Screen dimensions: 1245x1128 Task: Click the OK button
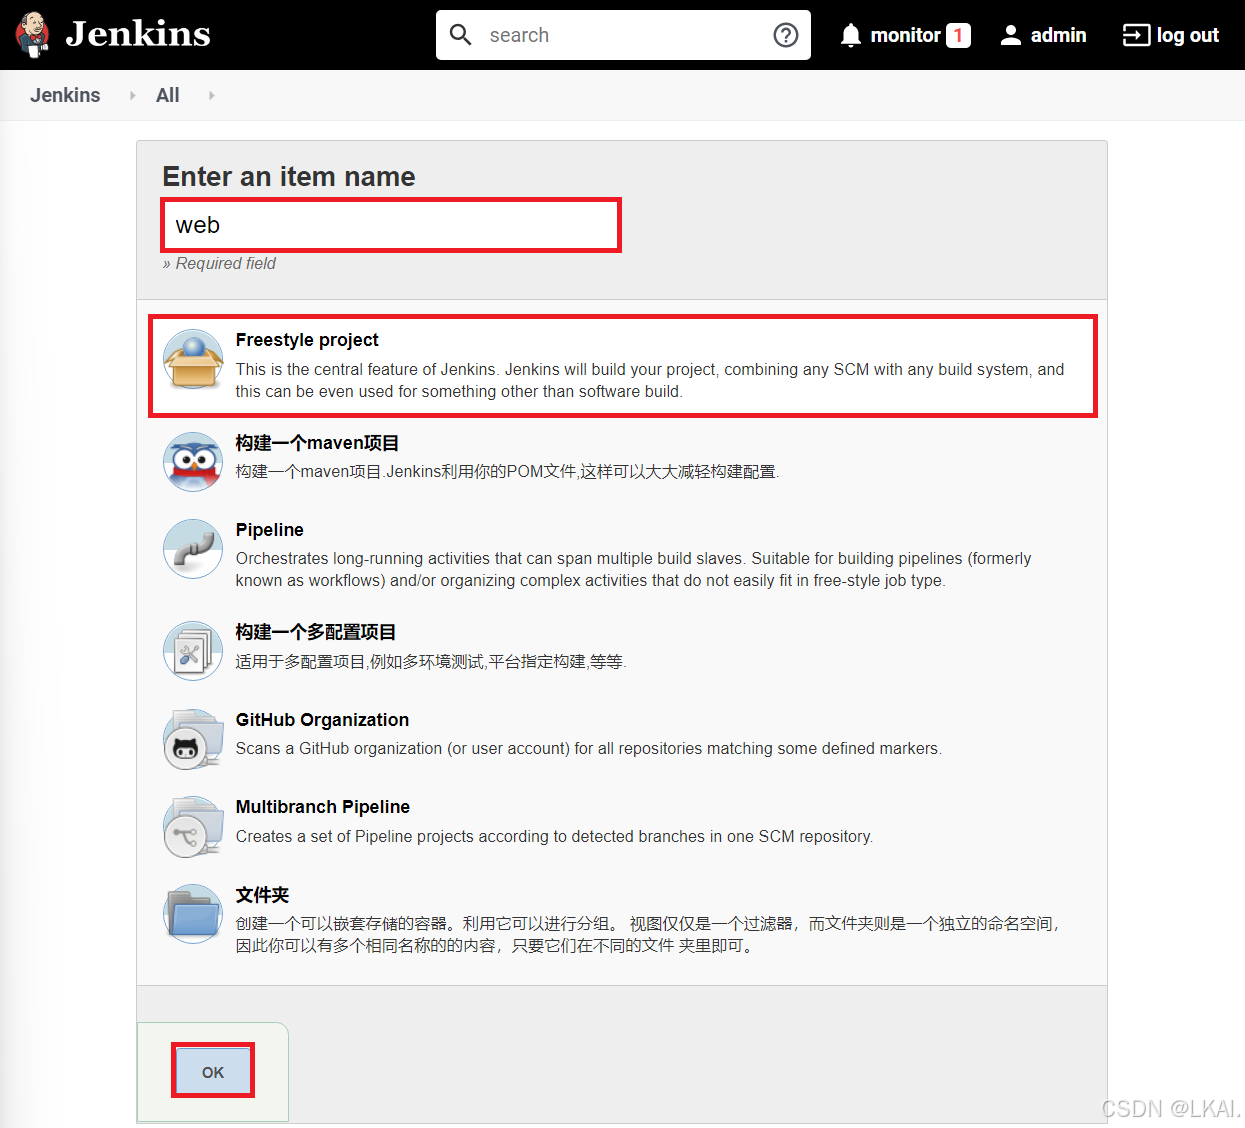click(212, 1070)
